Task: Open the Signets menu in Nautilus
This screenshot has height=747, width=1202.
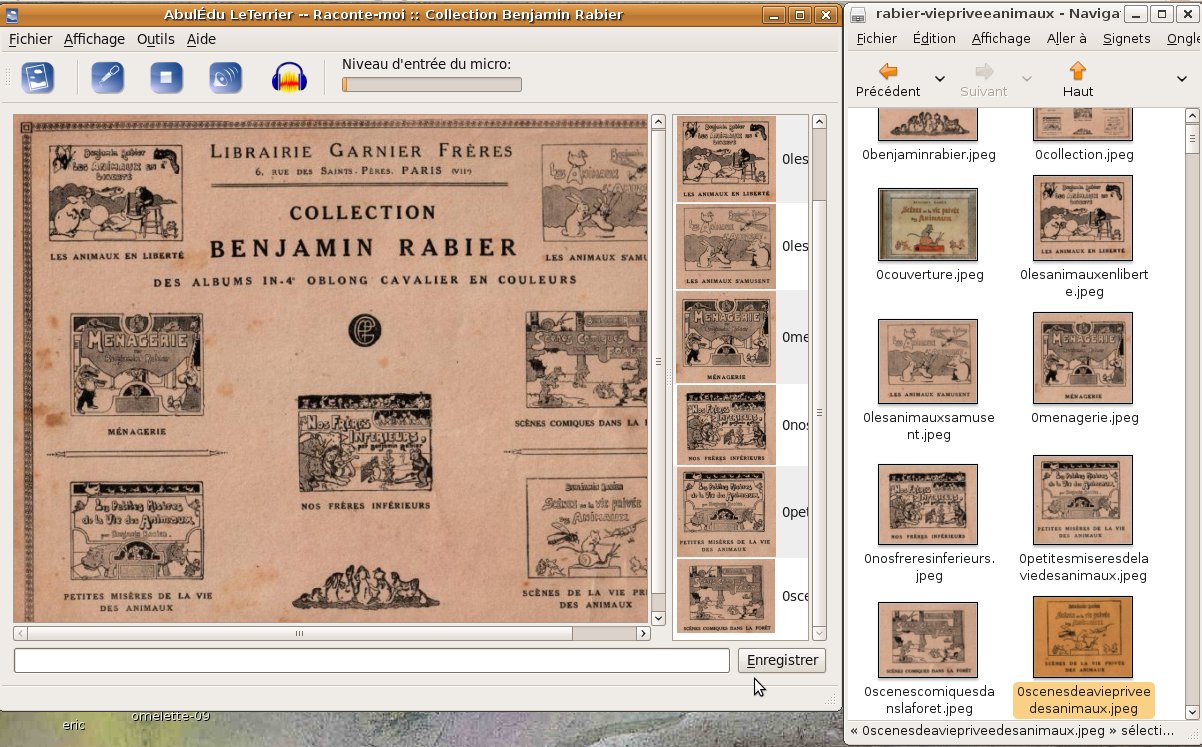Action: [1126, 38]
